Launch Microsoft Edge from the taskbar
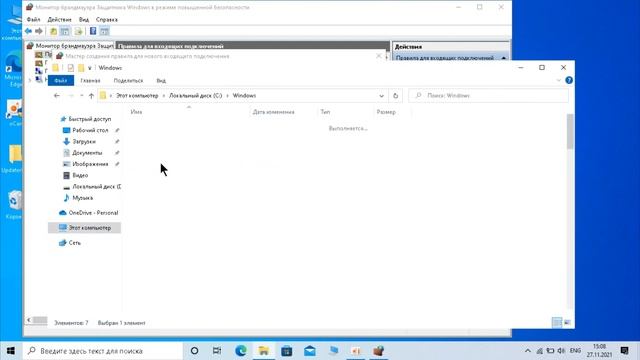640x360 pixels. tap(240, 351)
